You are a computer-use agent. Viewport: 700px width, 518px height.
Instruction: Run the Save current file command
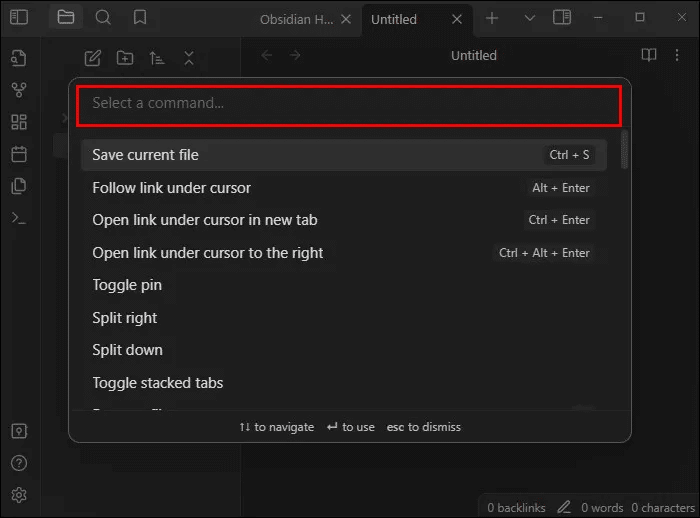pyautogui.click(x=145, y=155)
